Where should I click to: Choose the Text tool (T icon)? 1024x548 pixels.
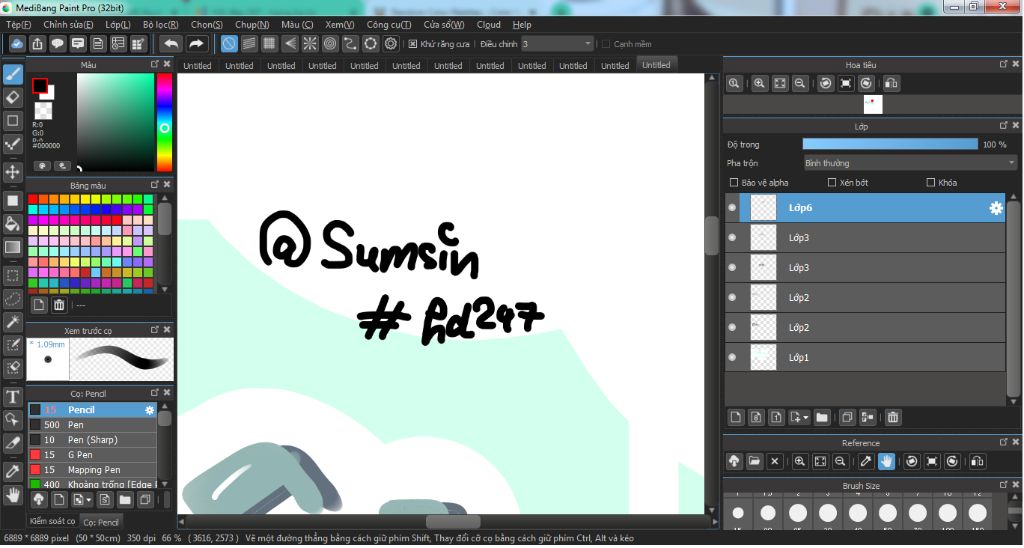[x=13, y=397]
